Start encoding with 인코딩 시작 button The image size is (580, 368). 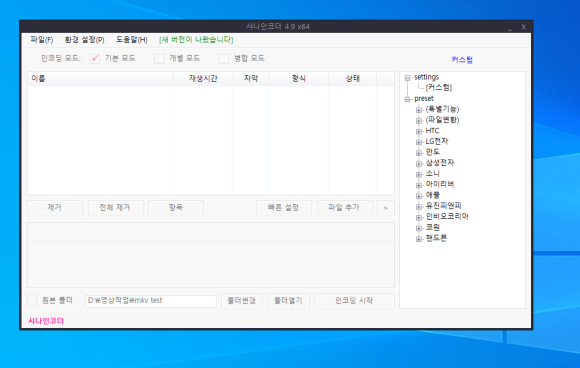(x=354, y=301)
